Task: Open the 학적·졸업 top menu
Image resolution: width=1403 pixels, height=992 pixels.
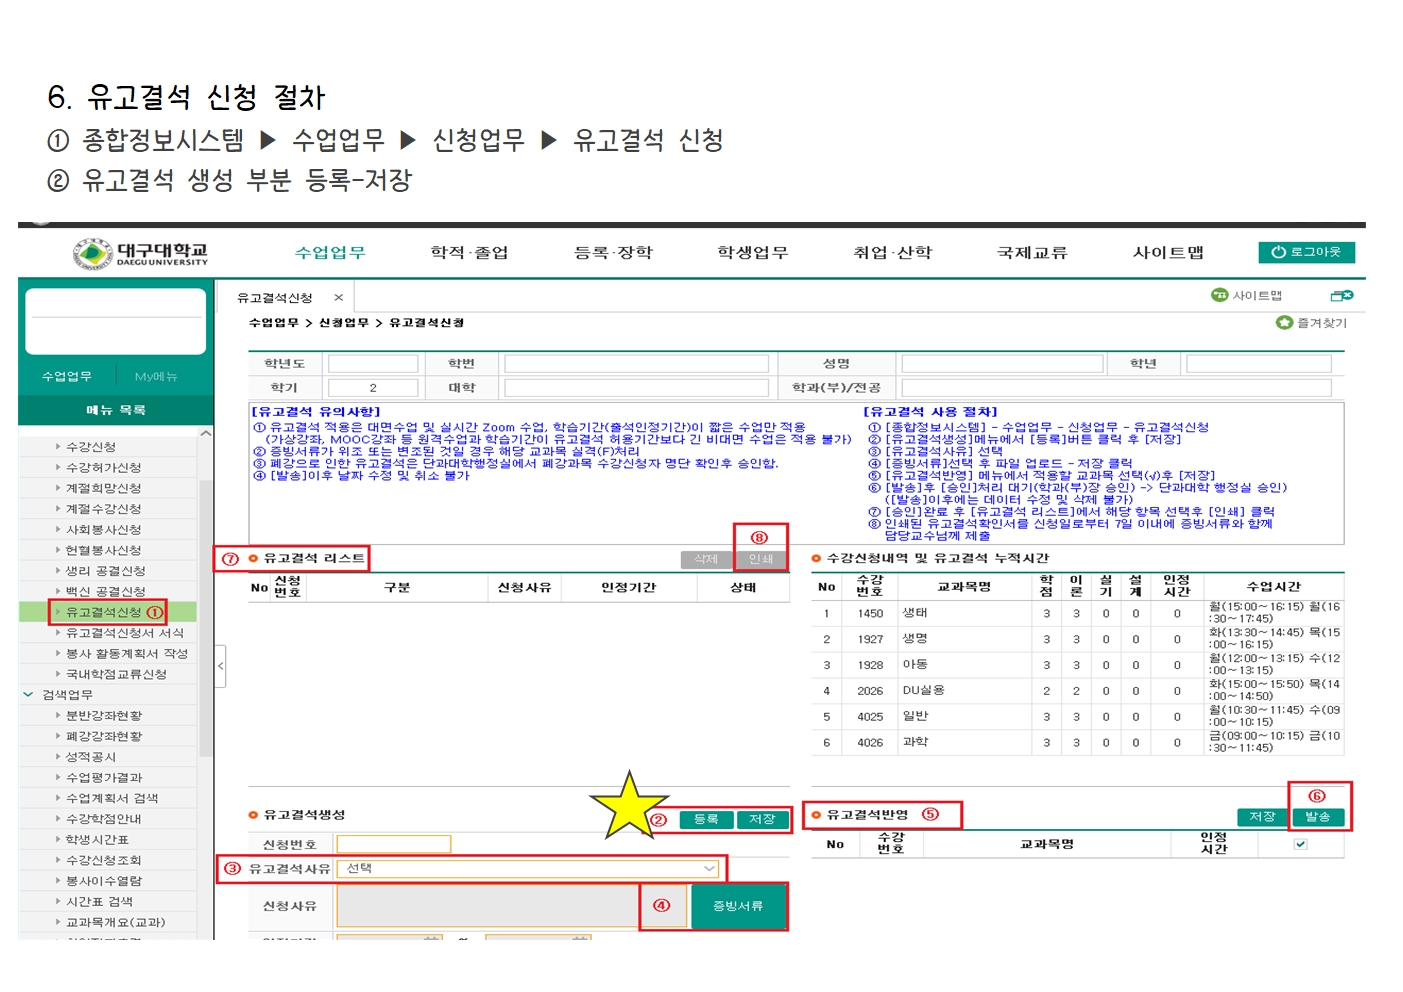Action: tap(469, 253)
